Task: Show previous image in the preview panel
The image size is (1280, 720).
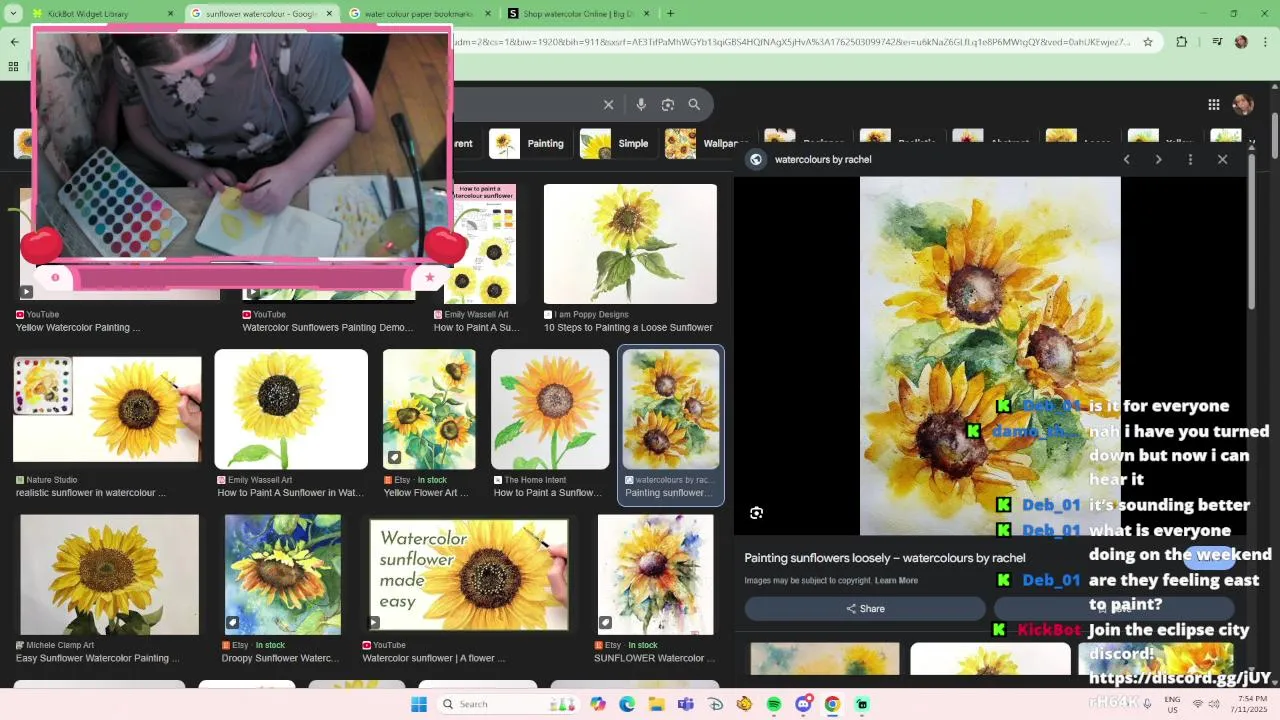Action: [1127, 159]
